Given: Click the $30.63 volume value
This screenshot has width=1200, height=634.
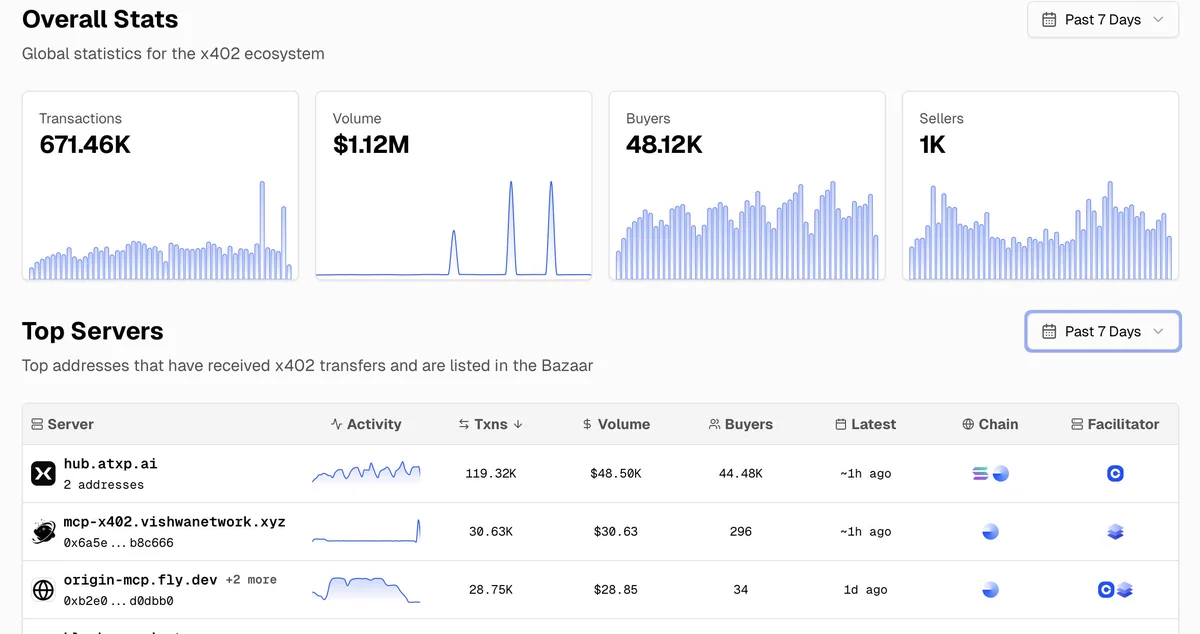Looking at the screenshot, I should point(616,531).
